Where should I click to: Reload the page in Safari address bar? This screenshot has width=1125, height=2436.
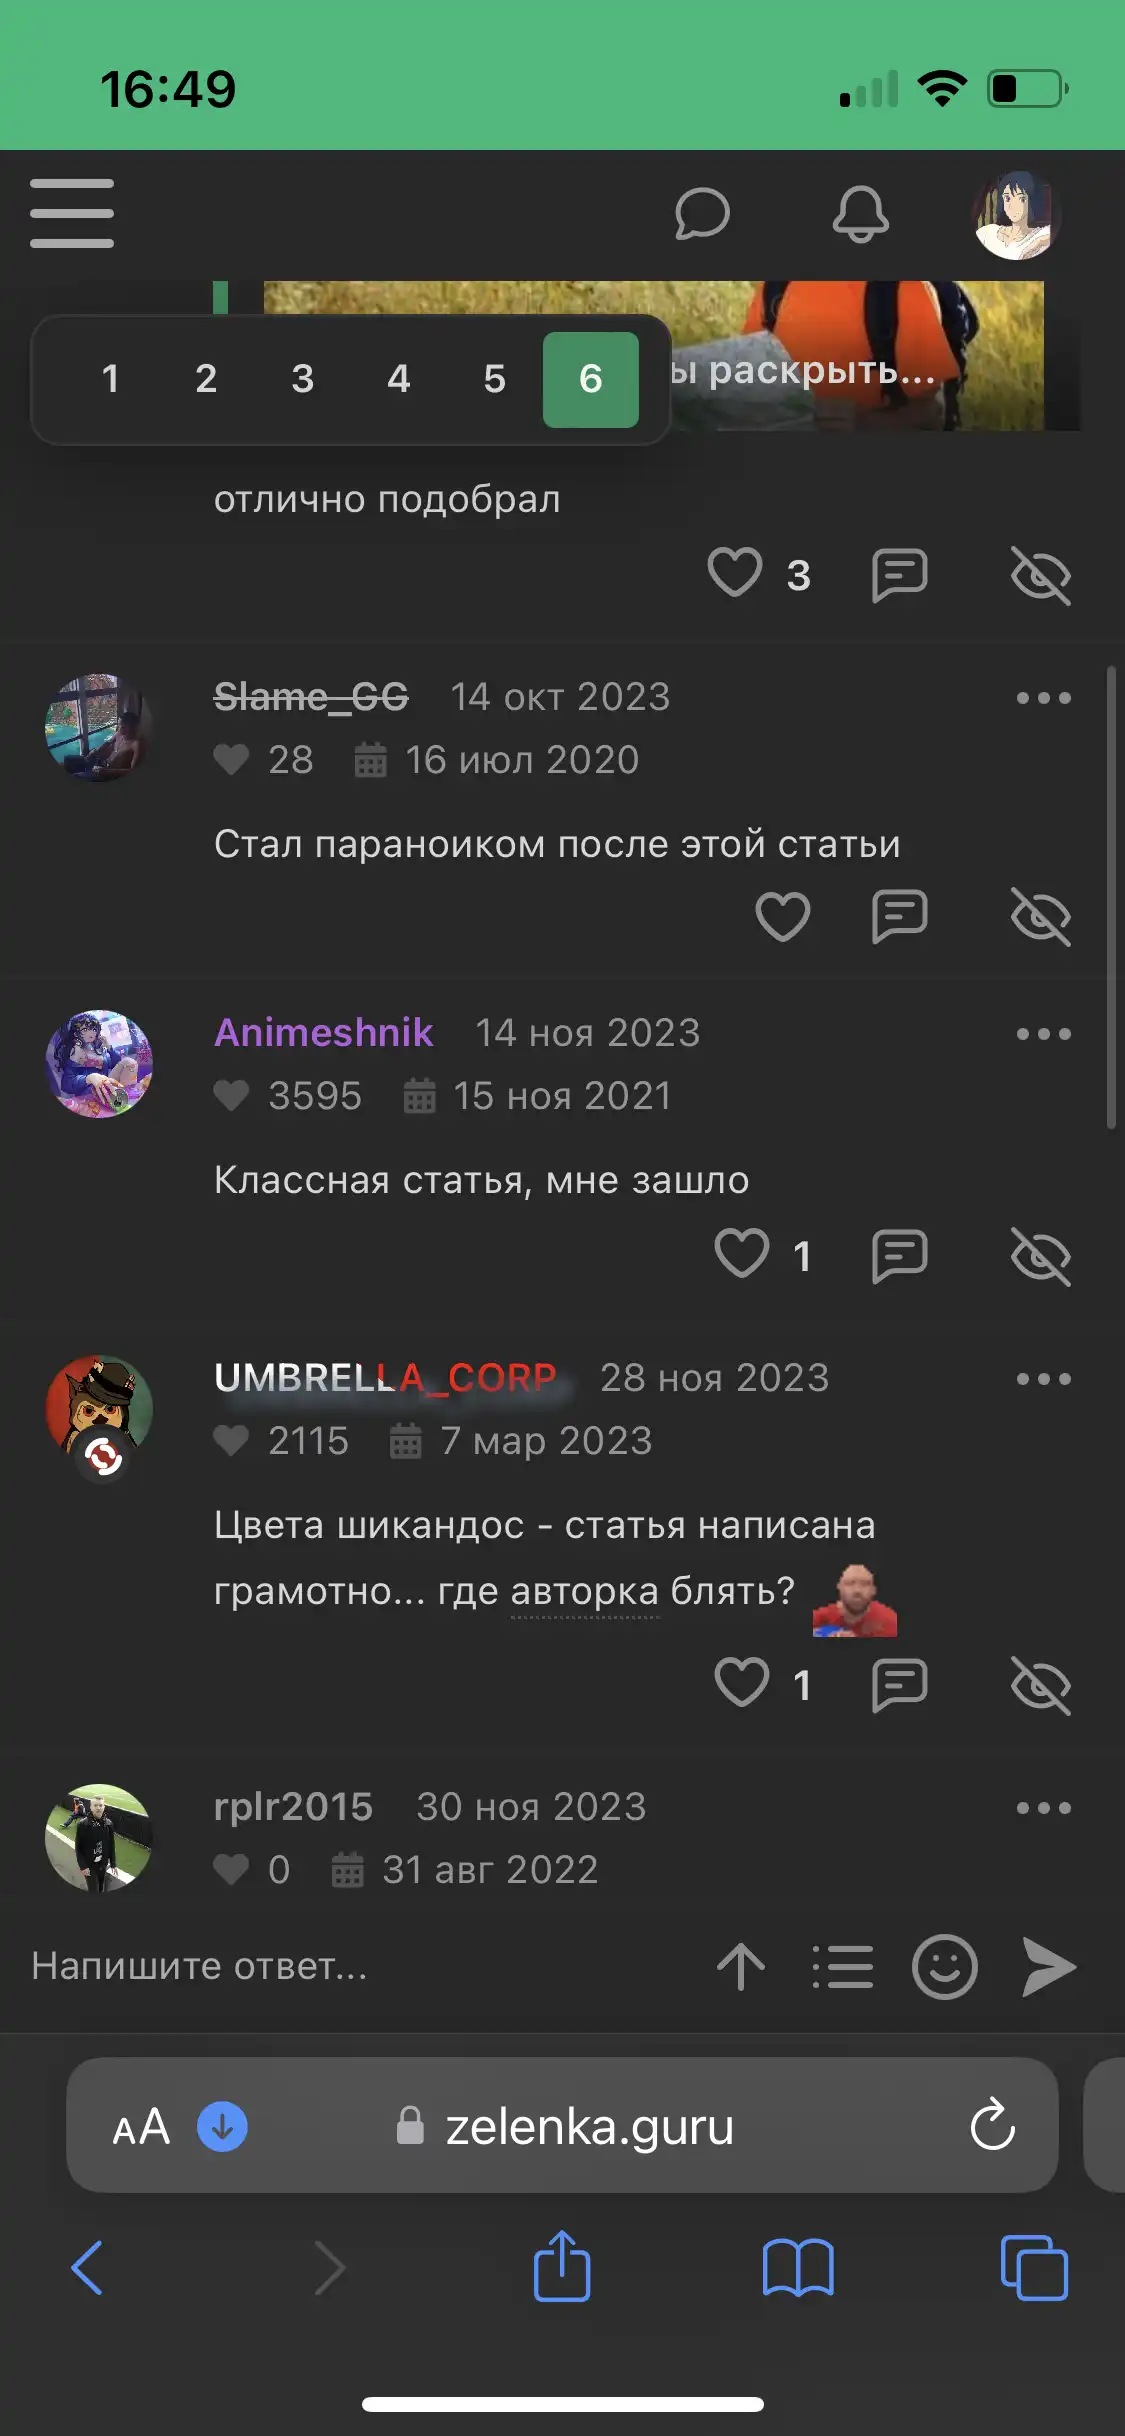[x=992, y=2125]
